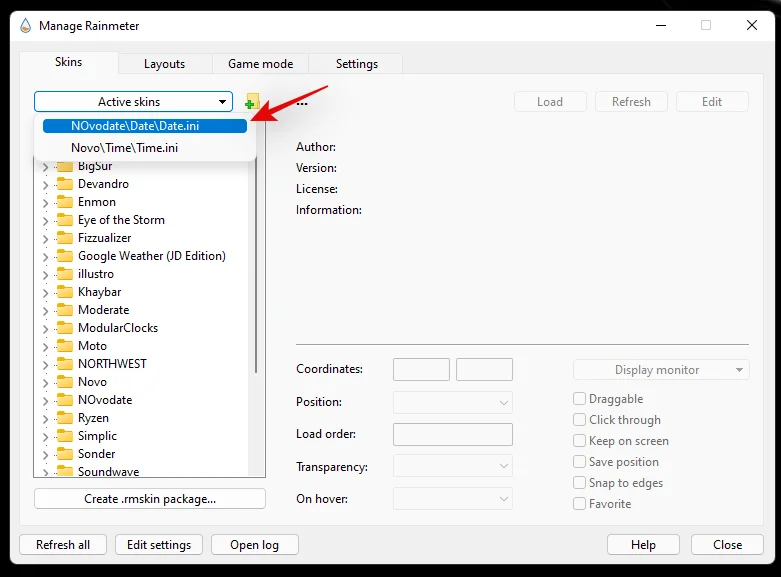Open the Active skins dropdown
781x577 pixels.
point(133,102)
